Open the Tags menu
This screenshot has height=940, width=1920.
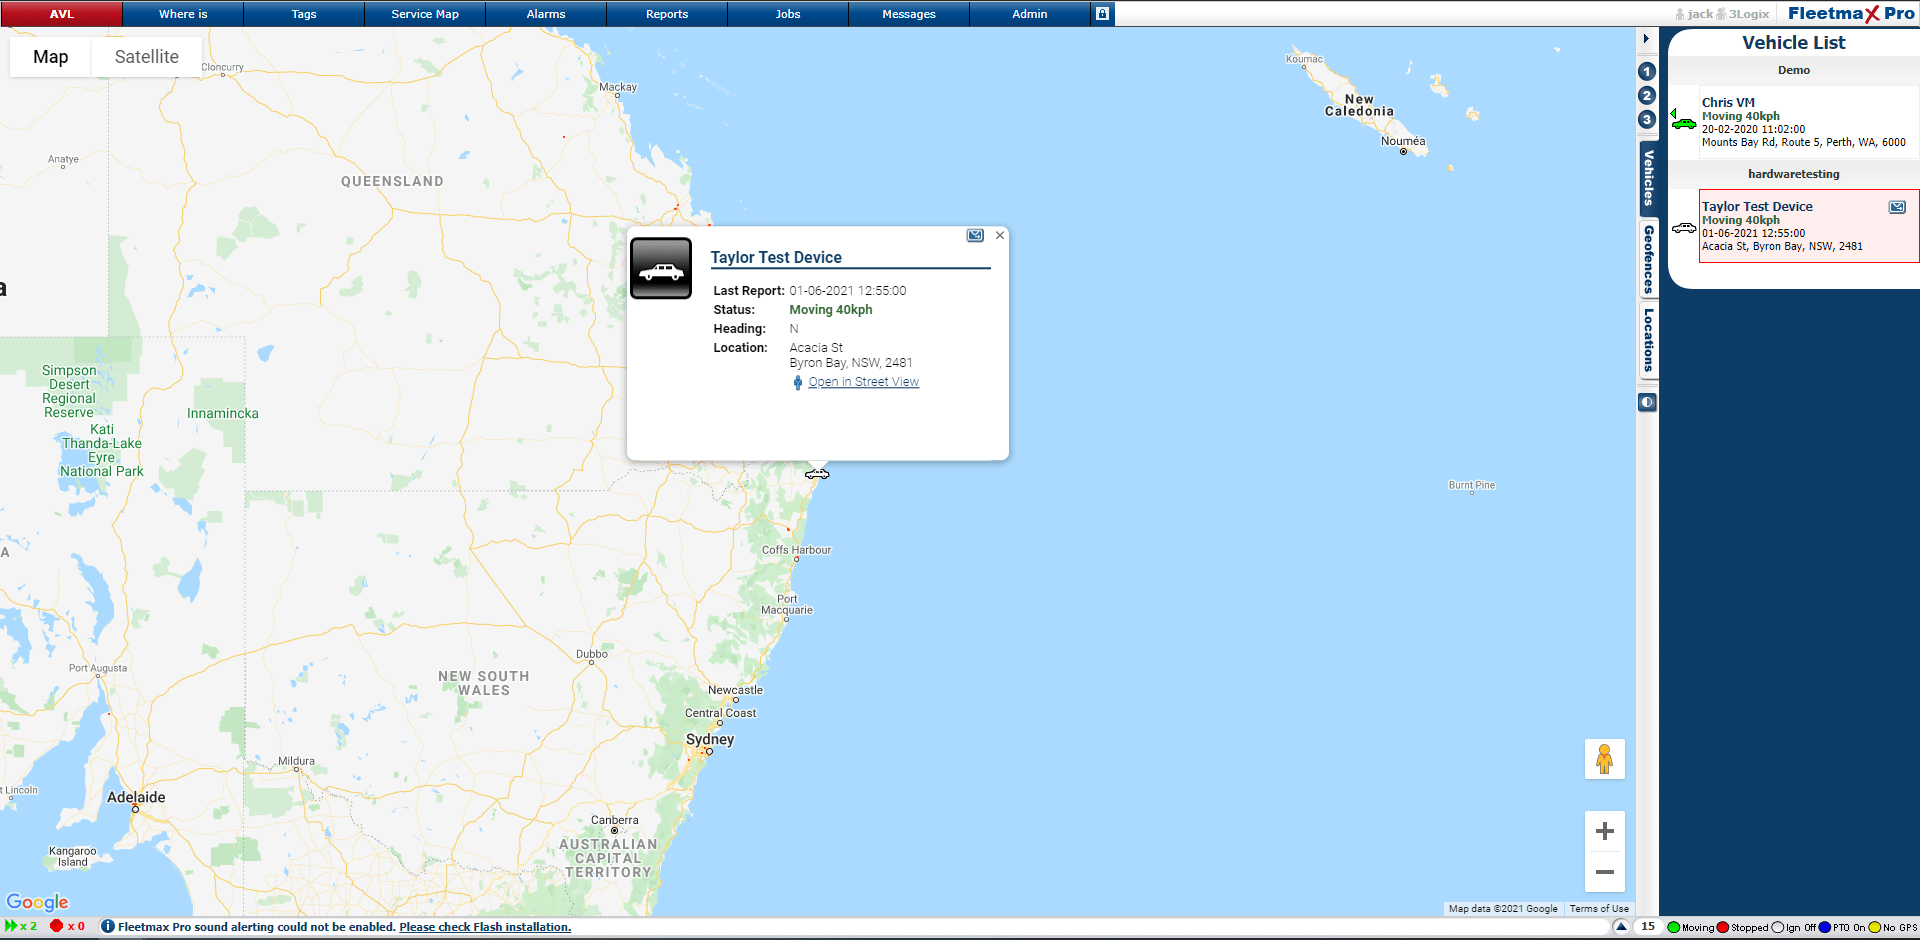304,14
